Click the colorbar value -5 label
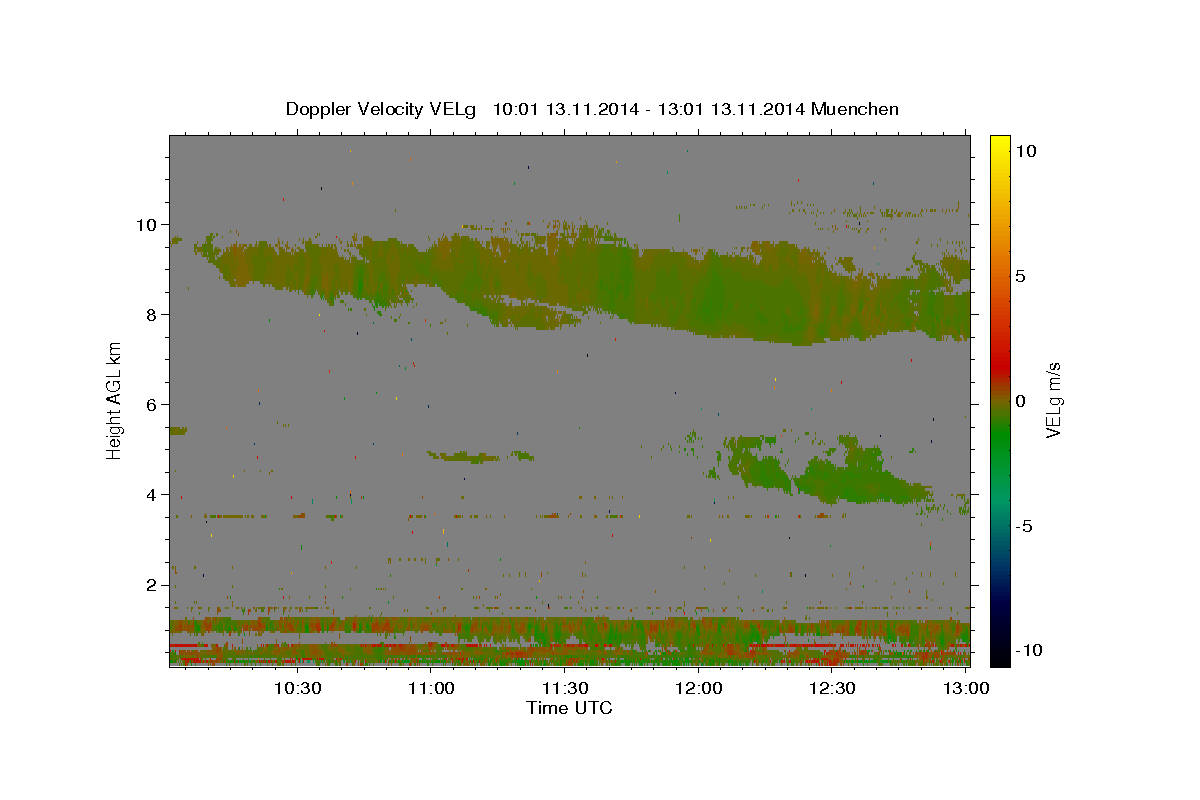The height and width of the screenshot is (800, 1200). point(1023,525)
